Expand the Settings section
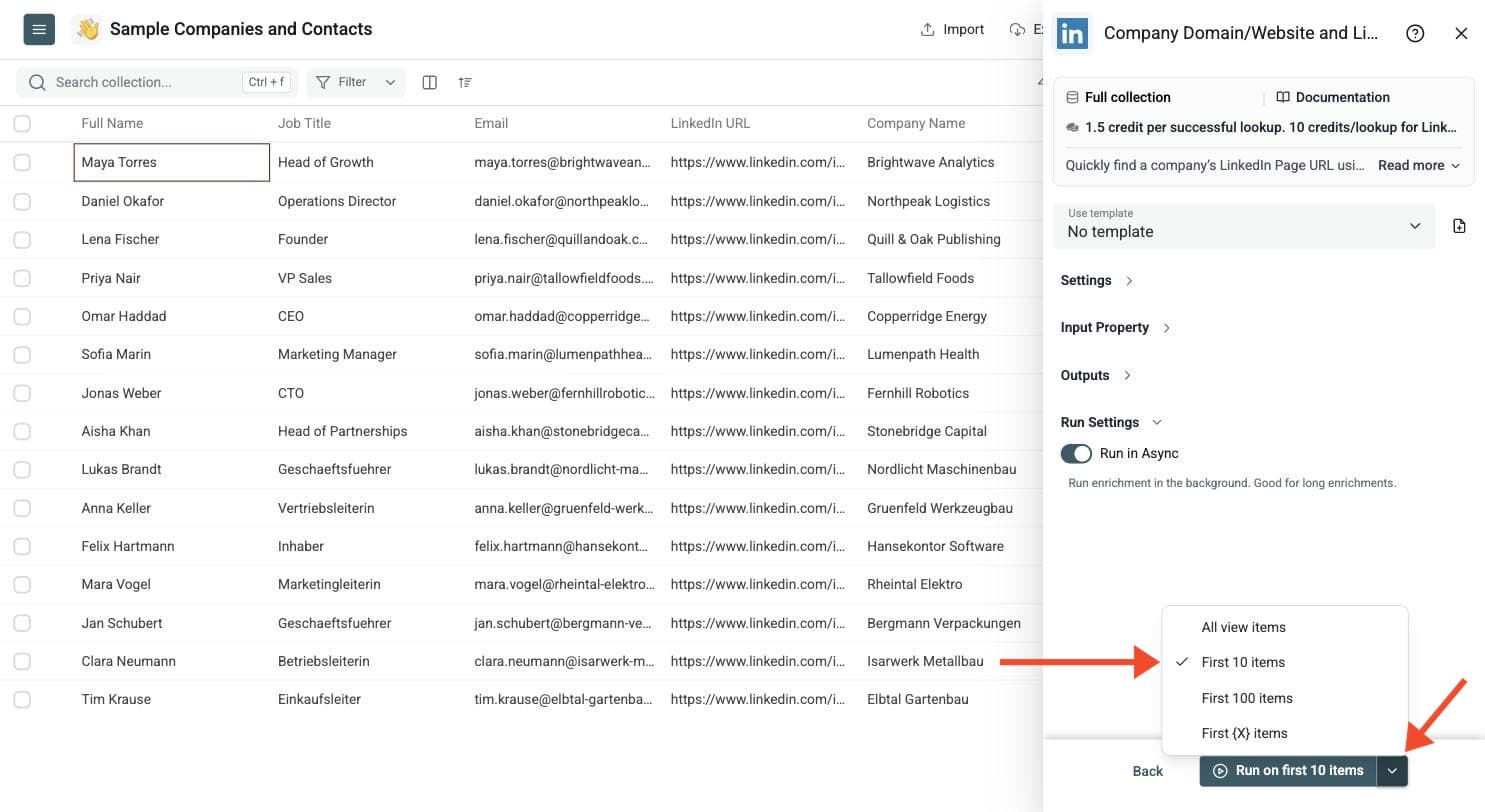 pos(1097,280)
